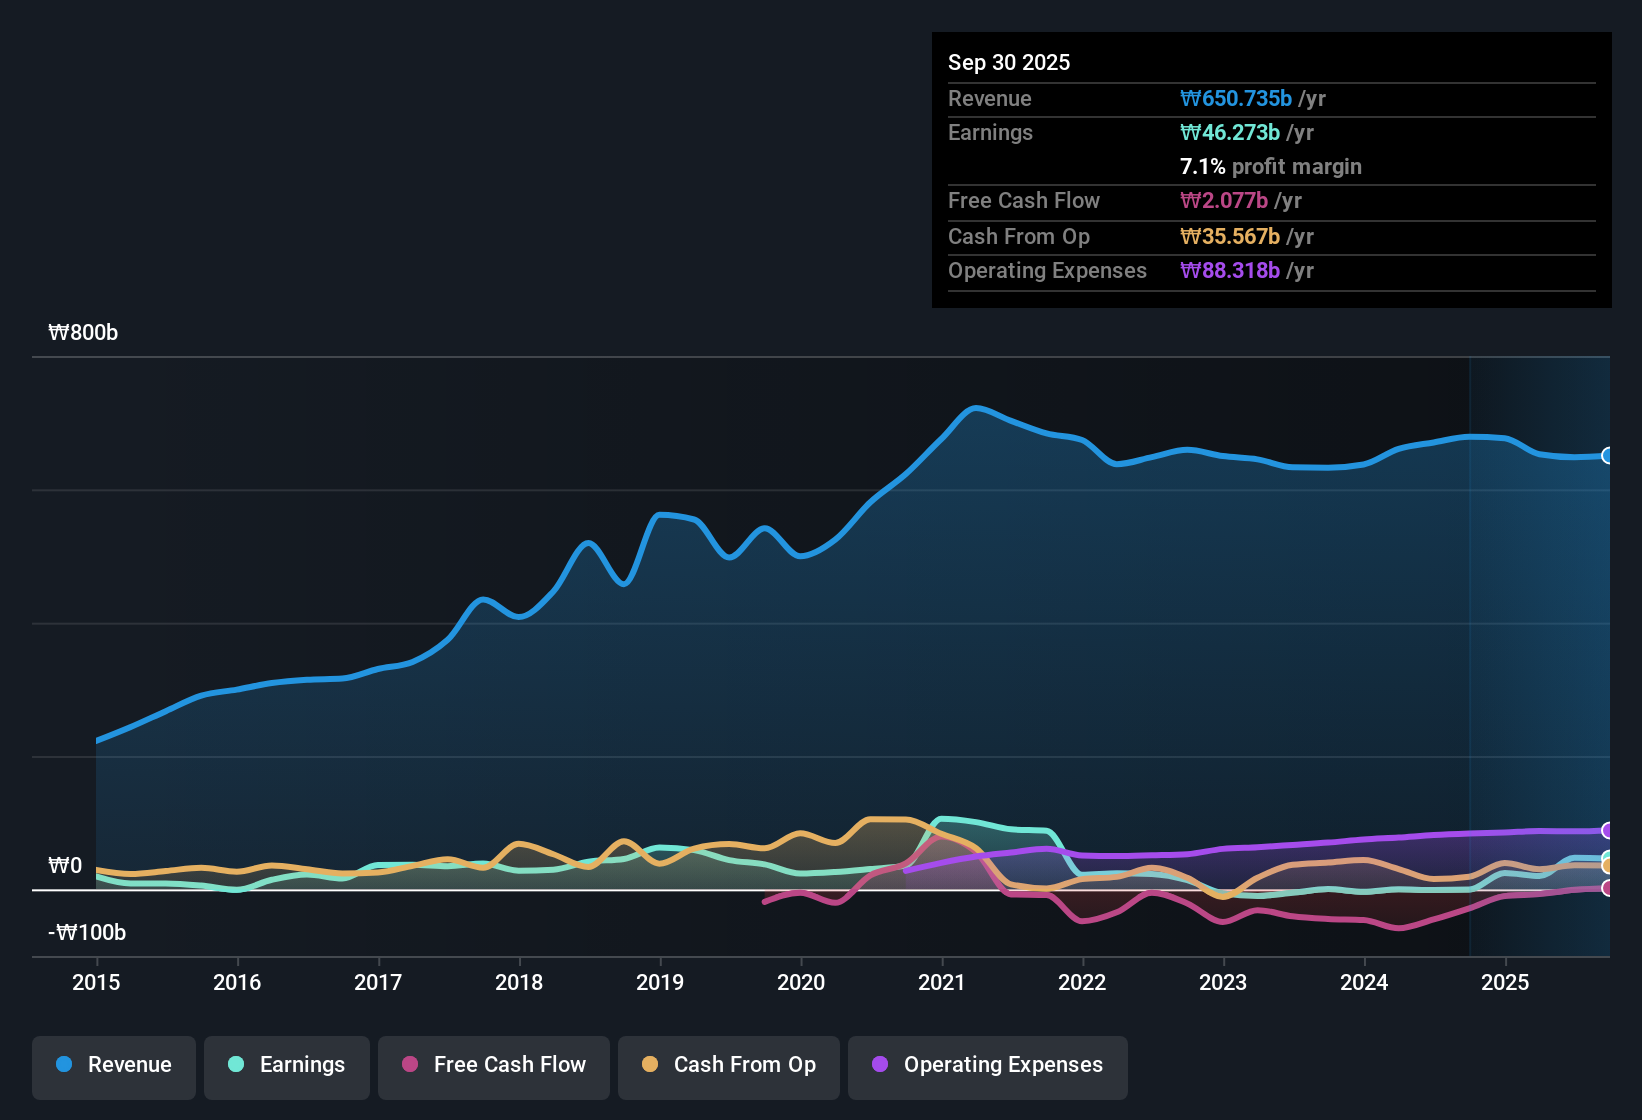
Task: Click the blue Revenue legend dot
Action: tap(63, 1065)
